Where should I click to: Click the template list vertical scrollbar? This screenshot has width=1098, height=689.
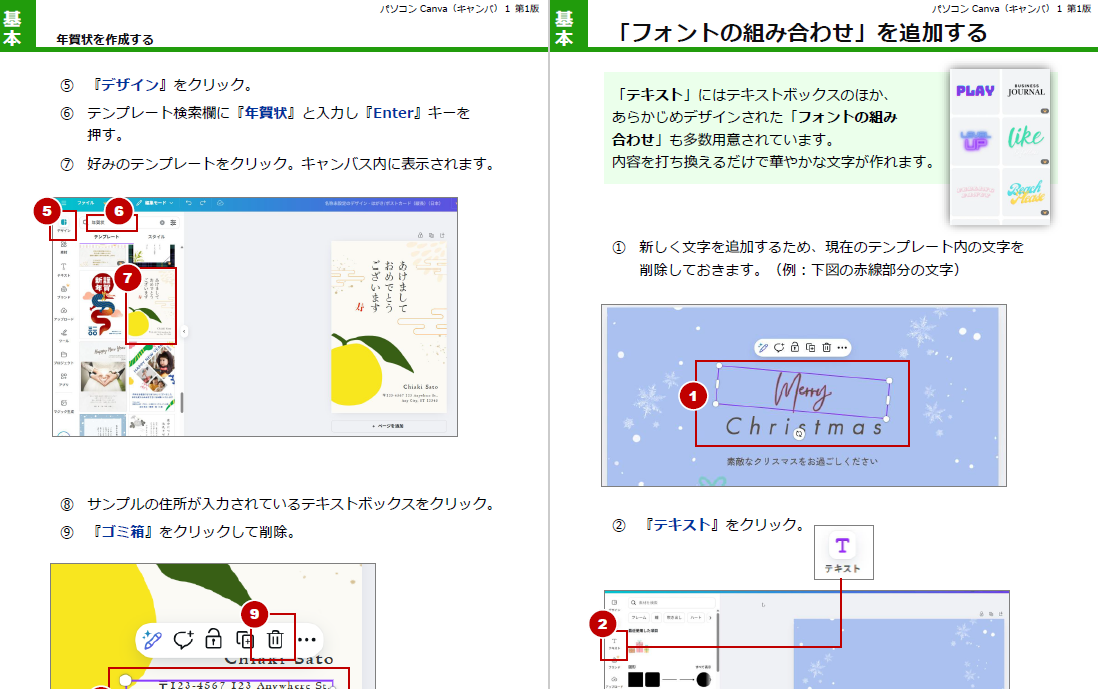[x=182, y=403]
